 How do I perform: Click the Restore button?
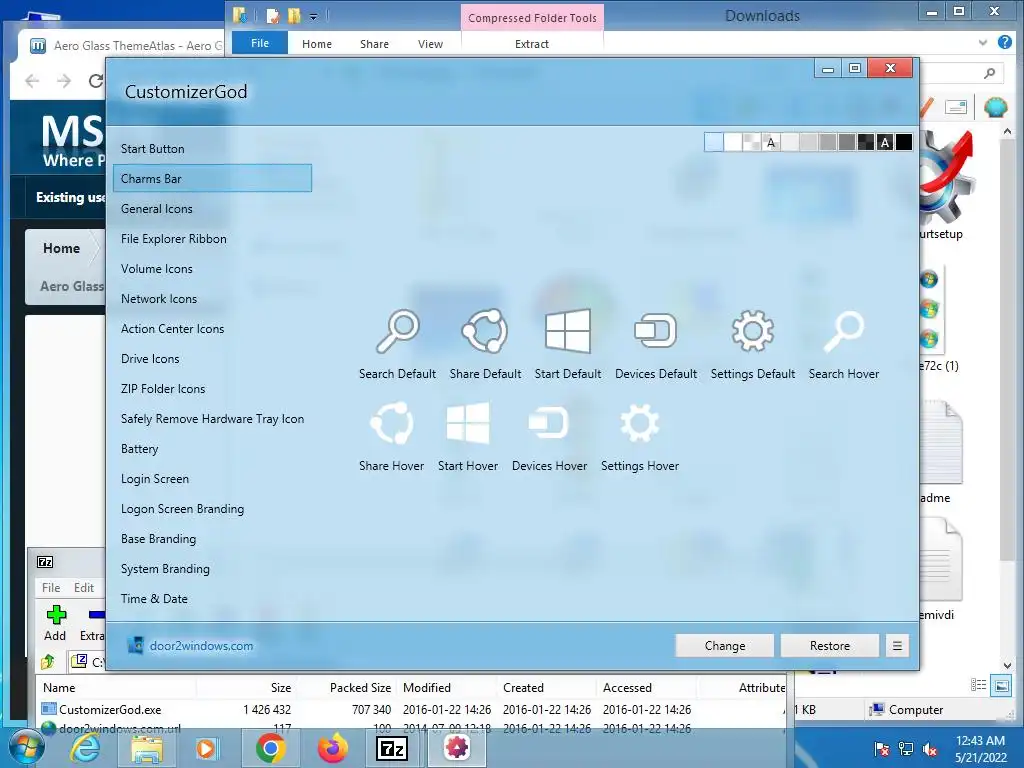coord(829,646)
